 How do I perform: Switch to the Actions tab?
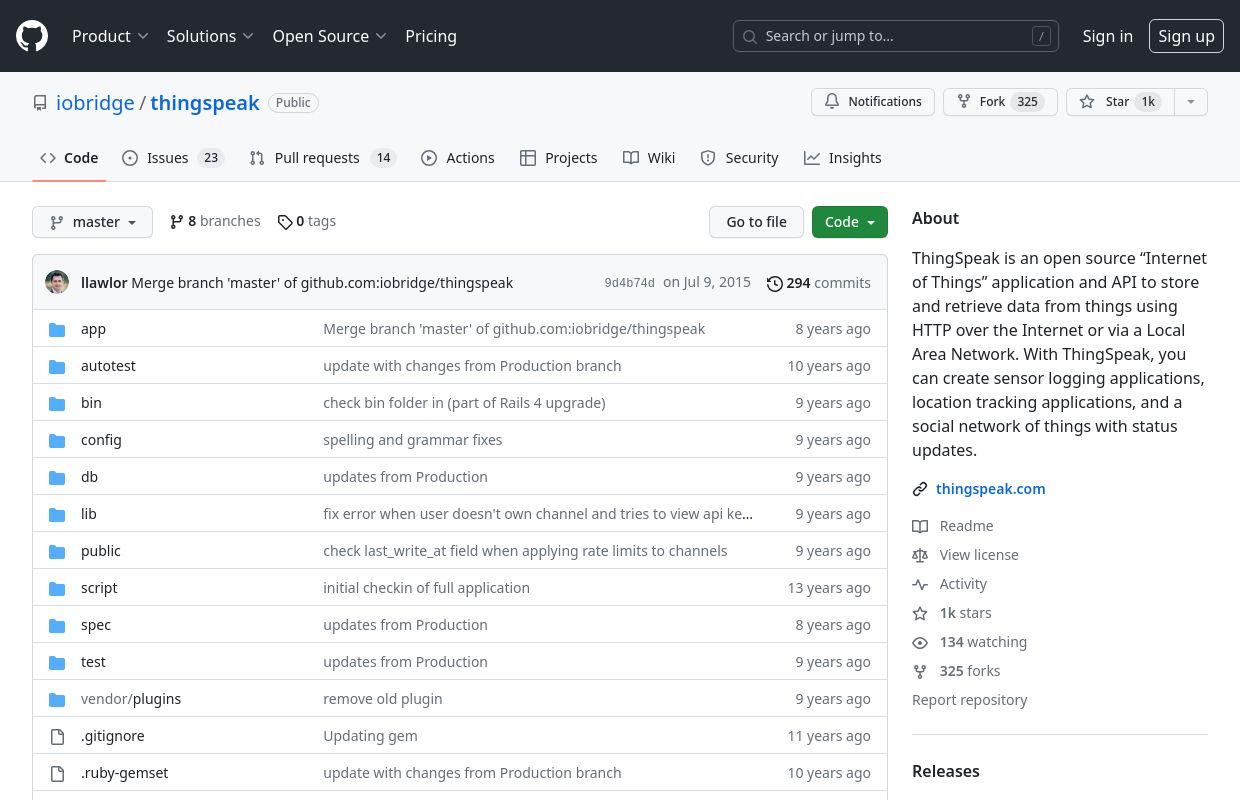click(458, 158)
